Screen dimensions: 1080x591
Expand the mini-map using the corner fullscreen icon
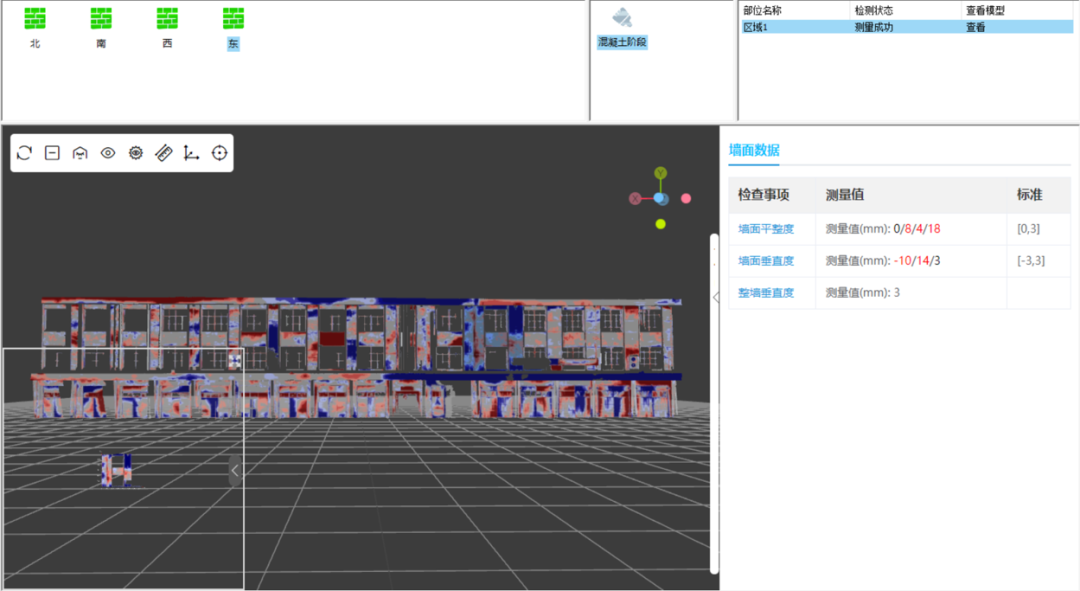point(234,360)
